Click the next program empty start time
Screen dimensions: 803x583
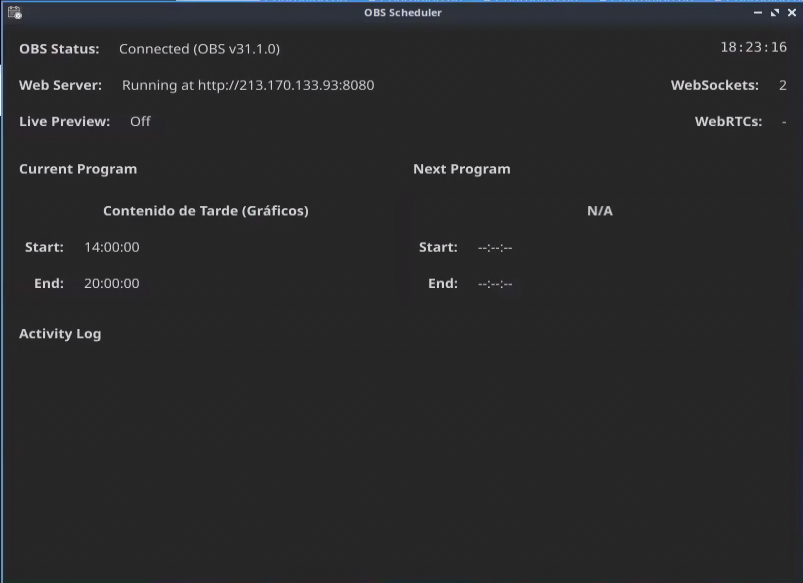pos(495,247)
